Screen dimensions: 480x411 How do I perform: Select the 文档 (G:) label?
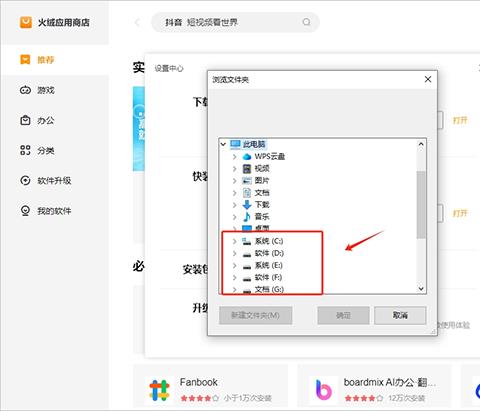click(269, 289)
